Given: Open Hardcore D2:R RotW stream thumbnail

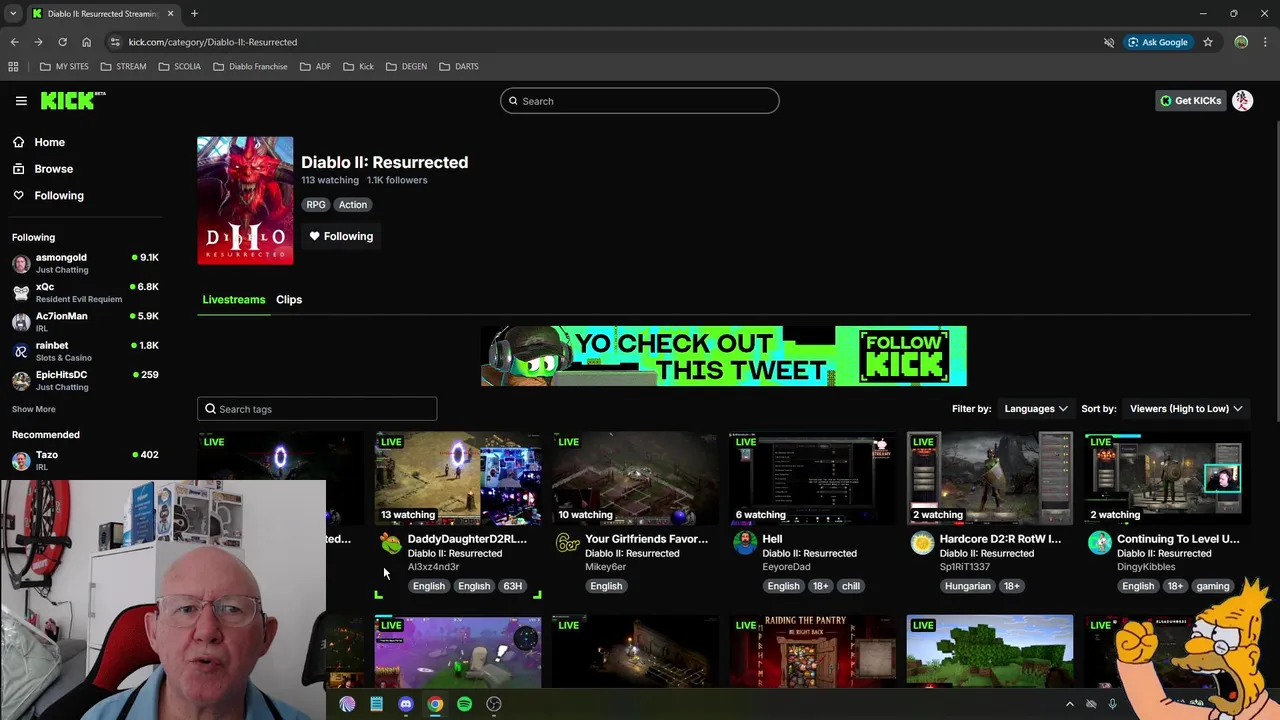Looking at the screenshot, I should click(990, 478).
